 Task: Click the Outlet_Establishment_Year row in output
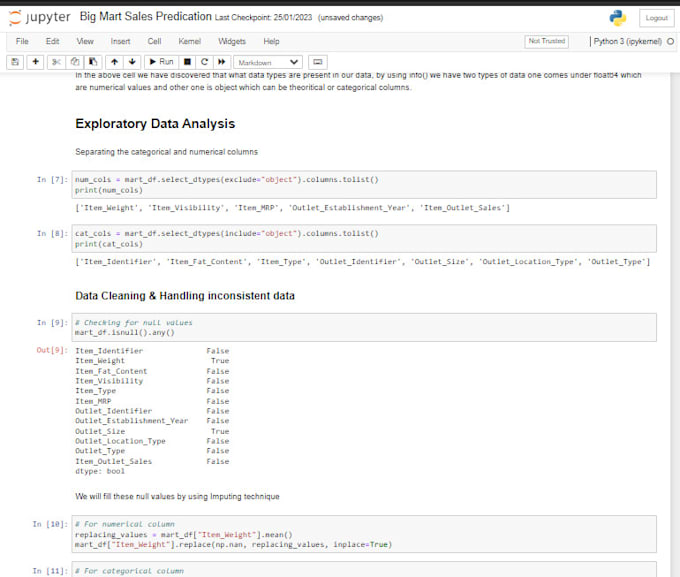point(152,421)
